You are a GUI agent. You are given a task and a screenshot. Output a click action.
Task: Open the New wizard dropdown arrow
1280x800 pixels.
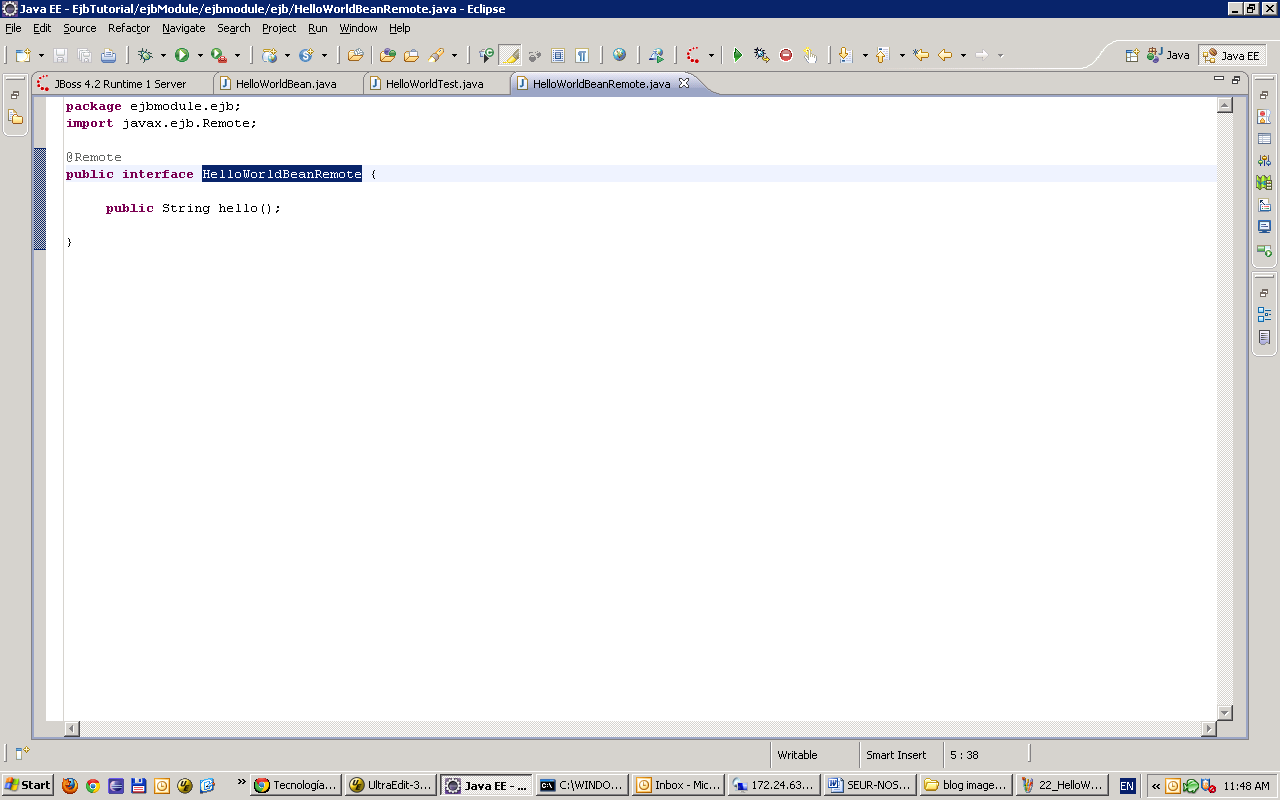point(40,55)
